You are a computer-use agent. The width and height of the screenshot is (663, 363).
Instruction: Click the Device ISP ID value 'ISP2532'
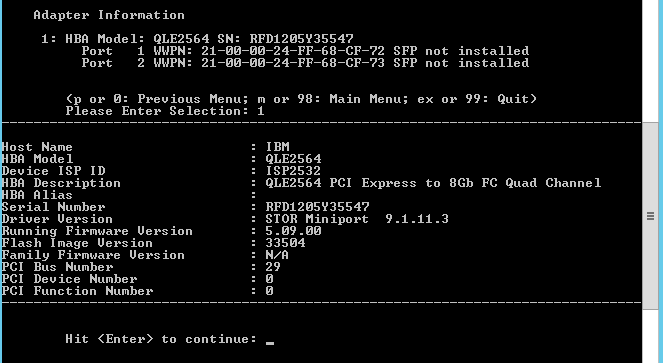click(x=293, y=171)
